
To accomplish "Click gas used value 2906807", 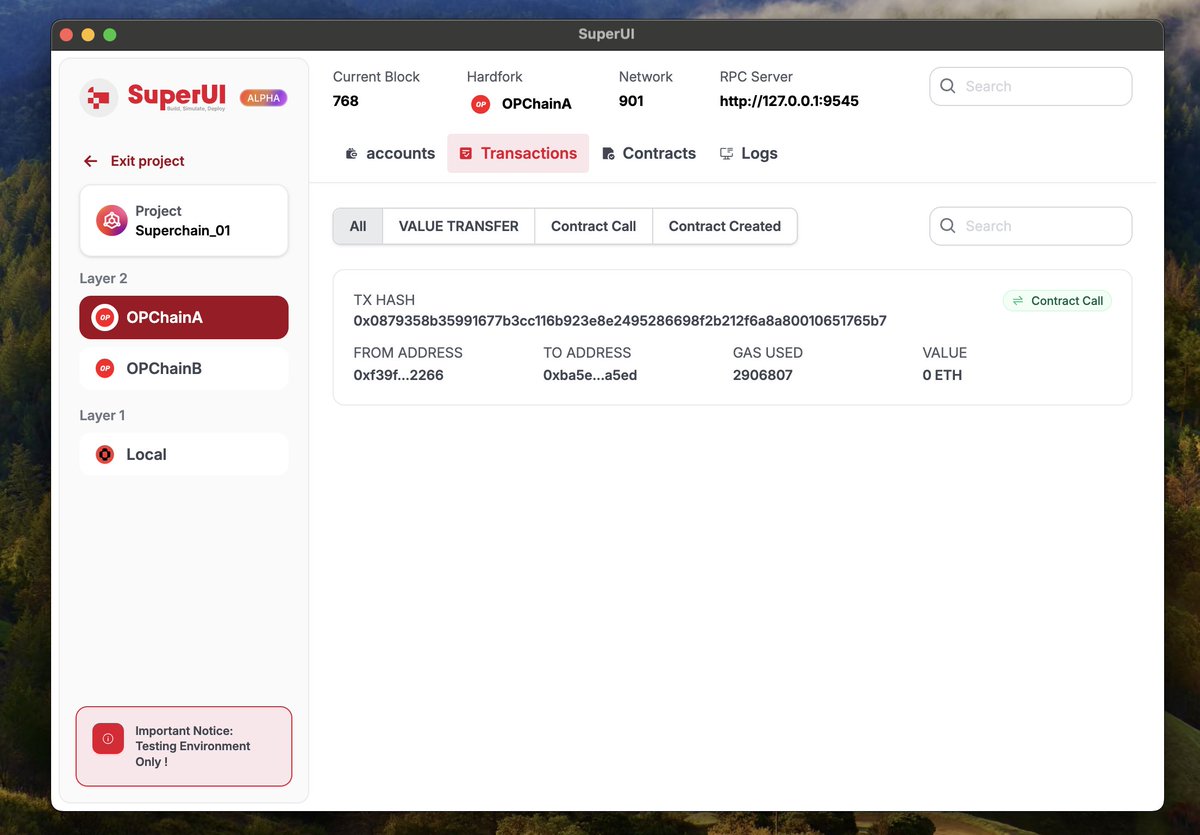I will [x=763, y=375].
